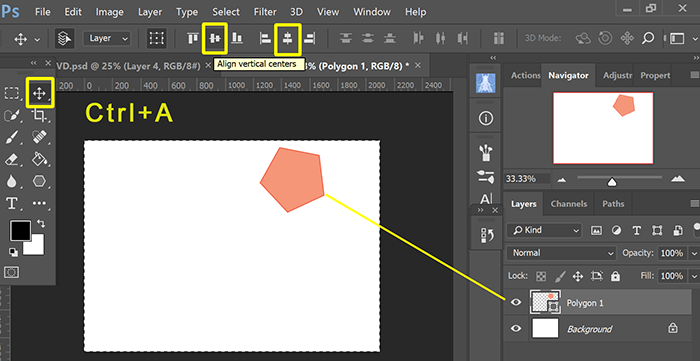
Task: Toggle Lock image pixels brush icon
Action: coord(559,276)
